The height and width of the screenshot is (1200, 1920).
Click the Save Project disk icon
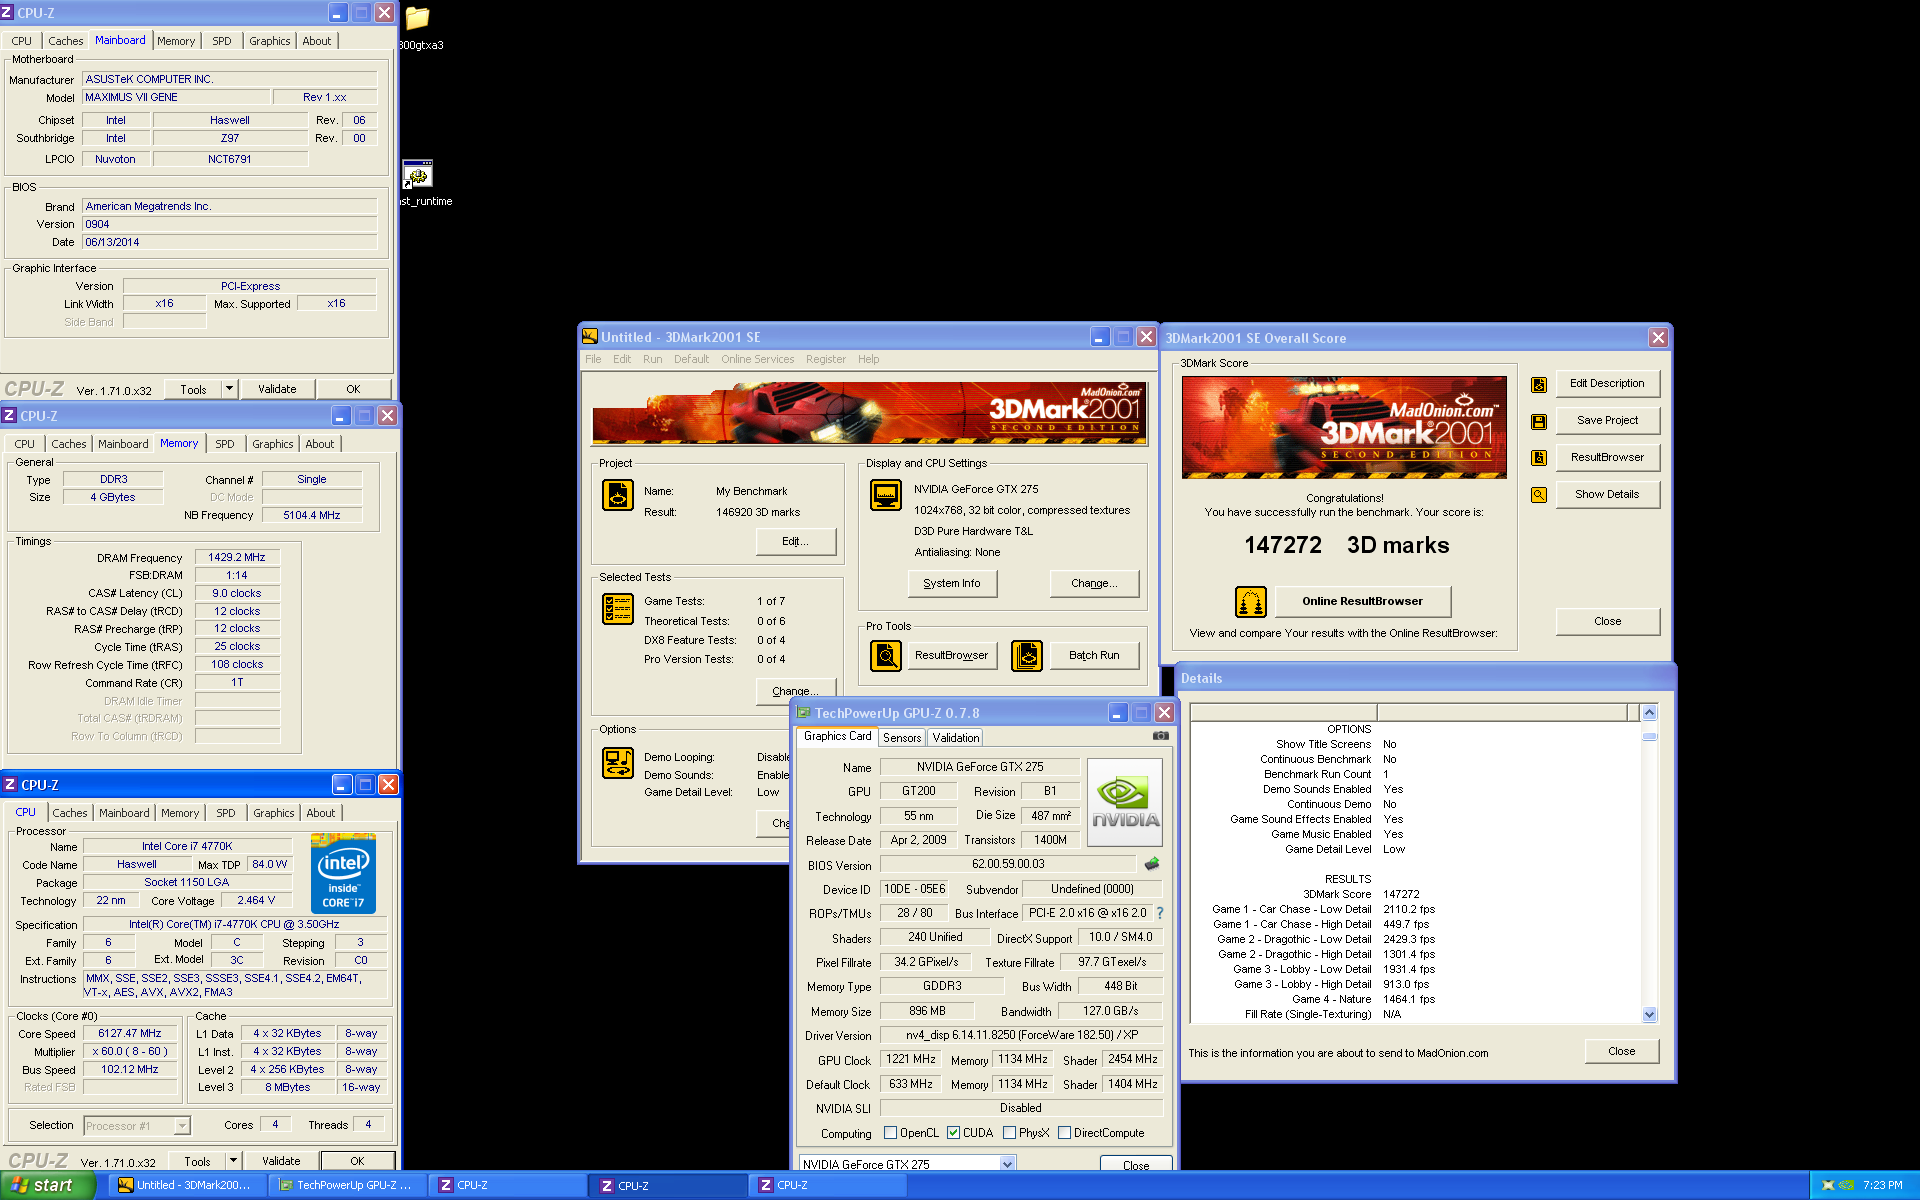[1539, 421]
